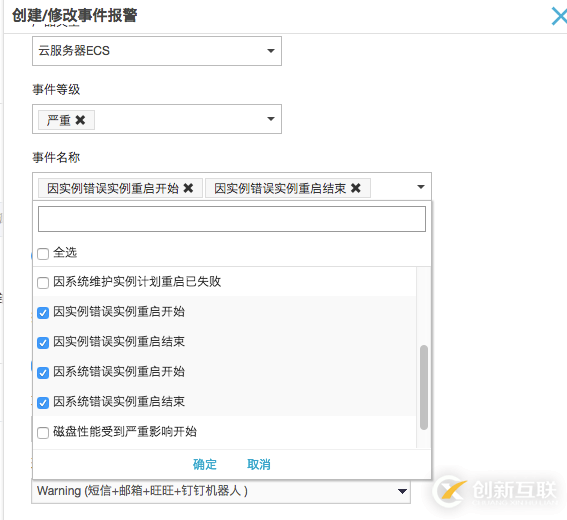Open the Warning notification method dropdown
Image resolution: width=567 pixels, height=520 pixels.
(x=221, y=491)
